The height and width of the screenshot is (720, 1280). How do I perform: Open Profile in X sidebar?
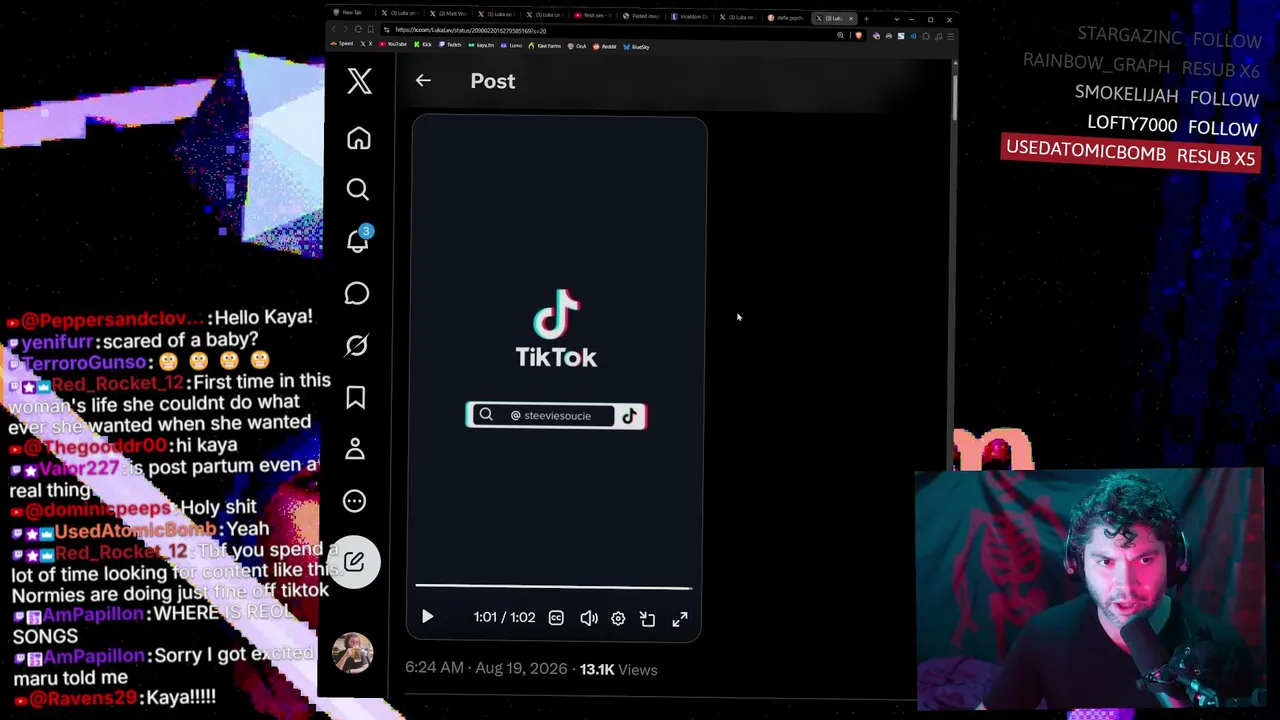point(355,448)
